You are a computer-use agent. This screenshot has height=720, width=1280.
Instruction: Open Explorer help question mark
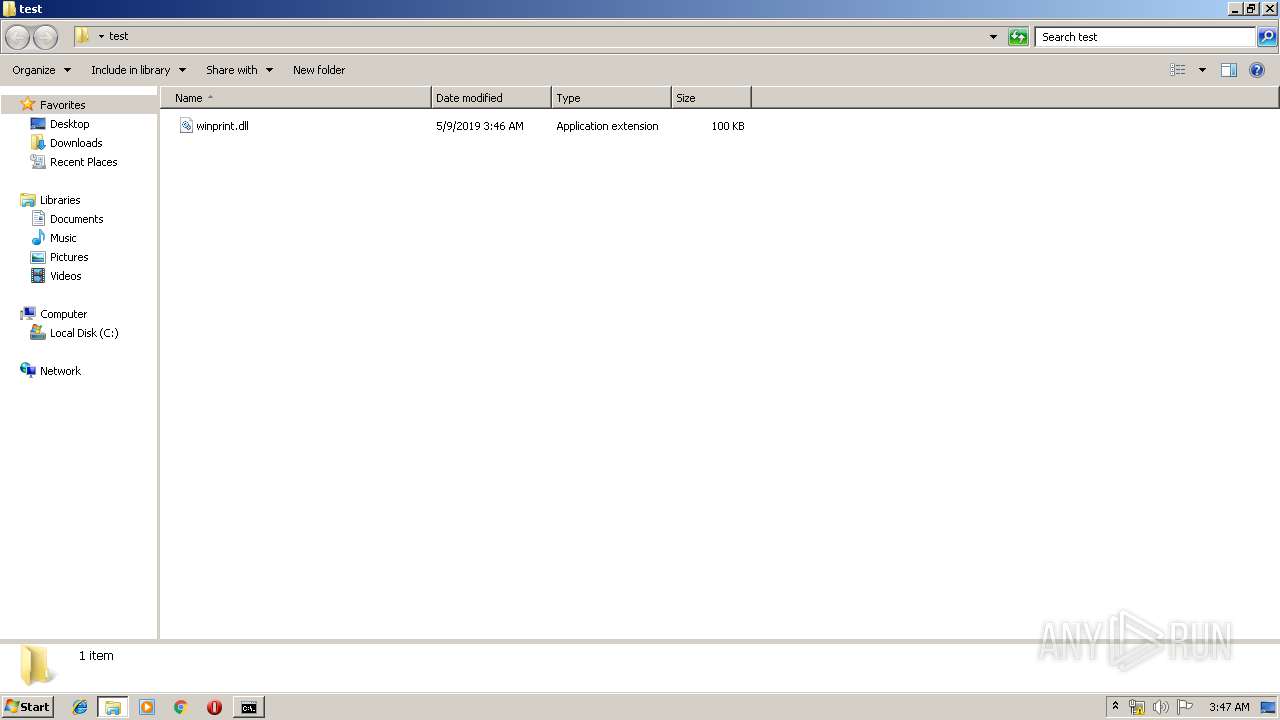tap(1257, 70)
